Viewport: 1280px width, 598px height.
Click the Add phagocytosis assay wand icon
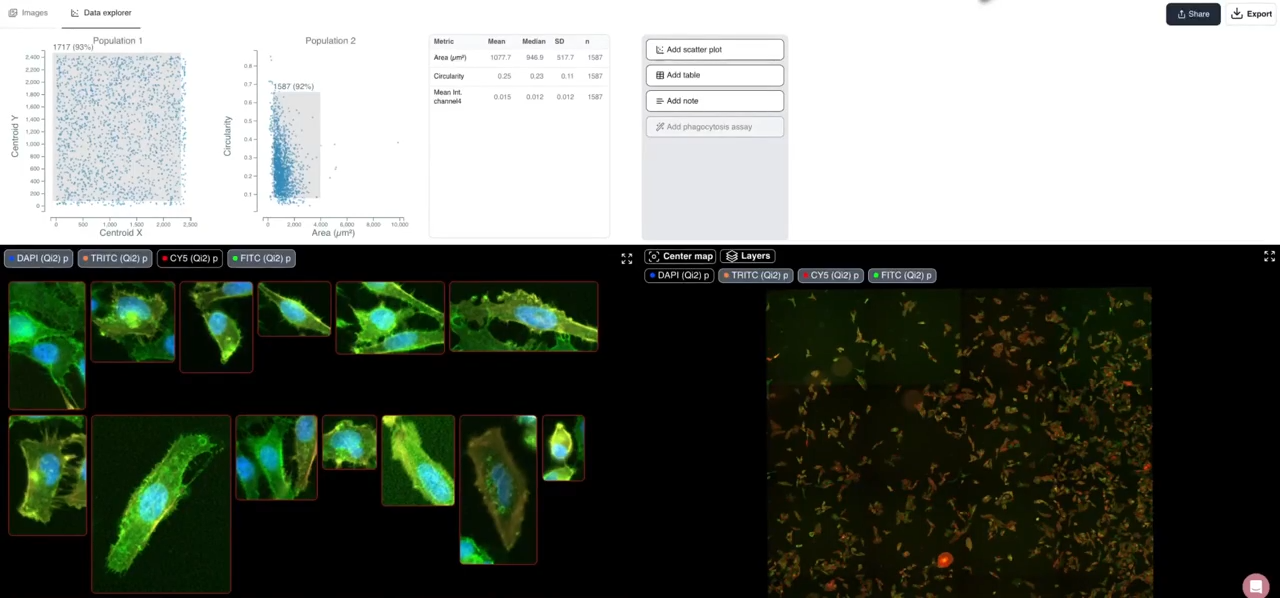(x=660, y=126)
